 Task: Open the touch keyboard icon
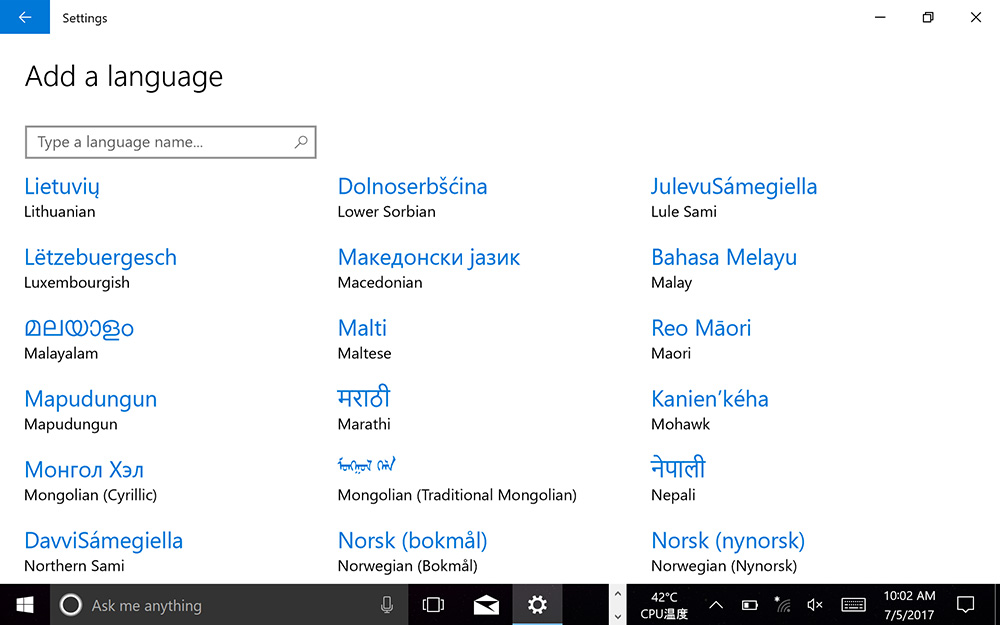pyautogui.click(x=853, y=605)
